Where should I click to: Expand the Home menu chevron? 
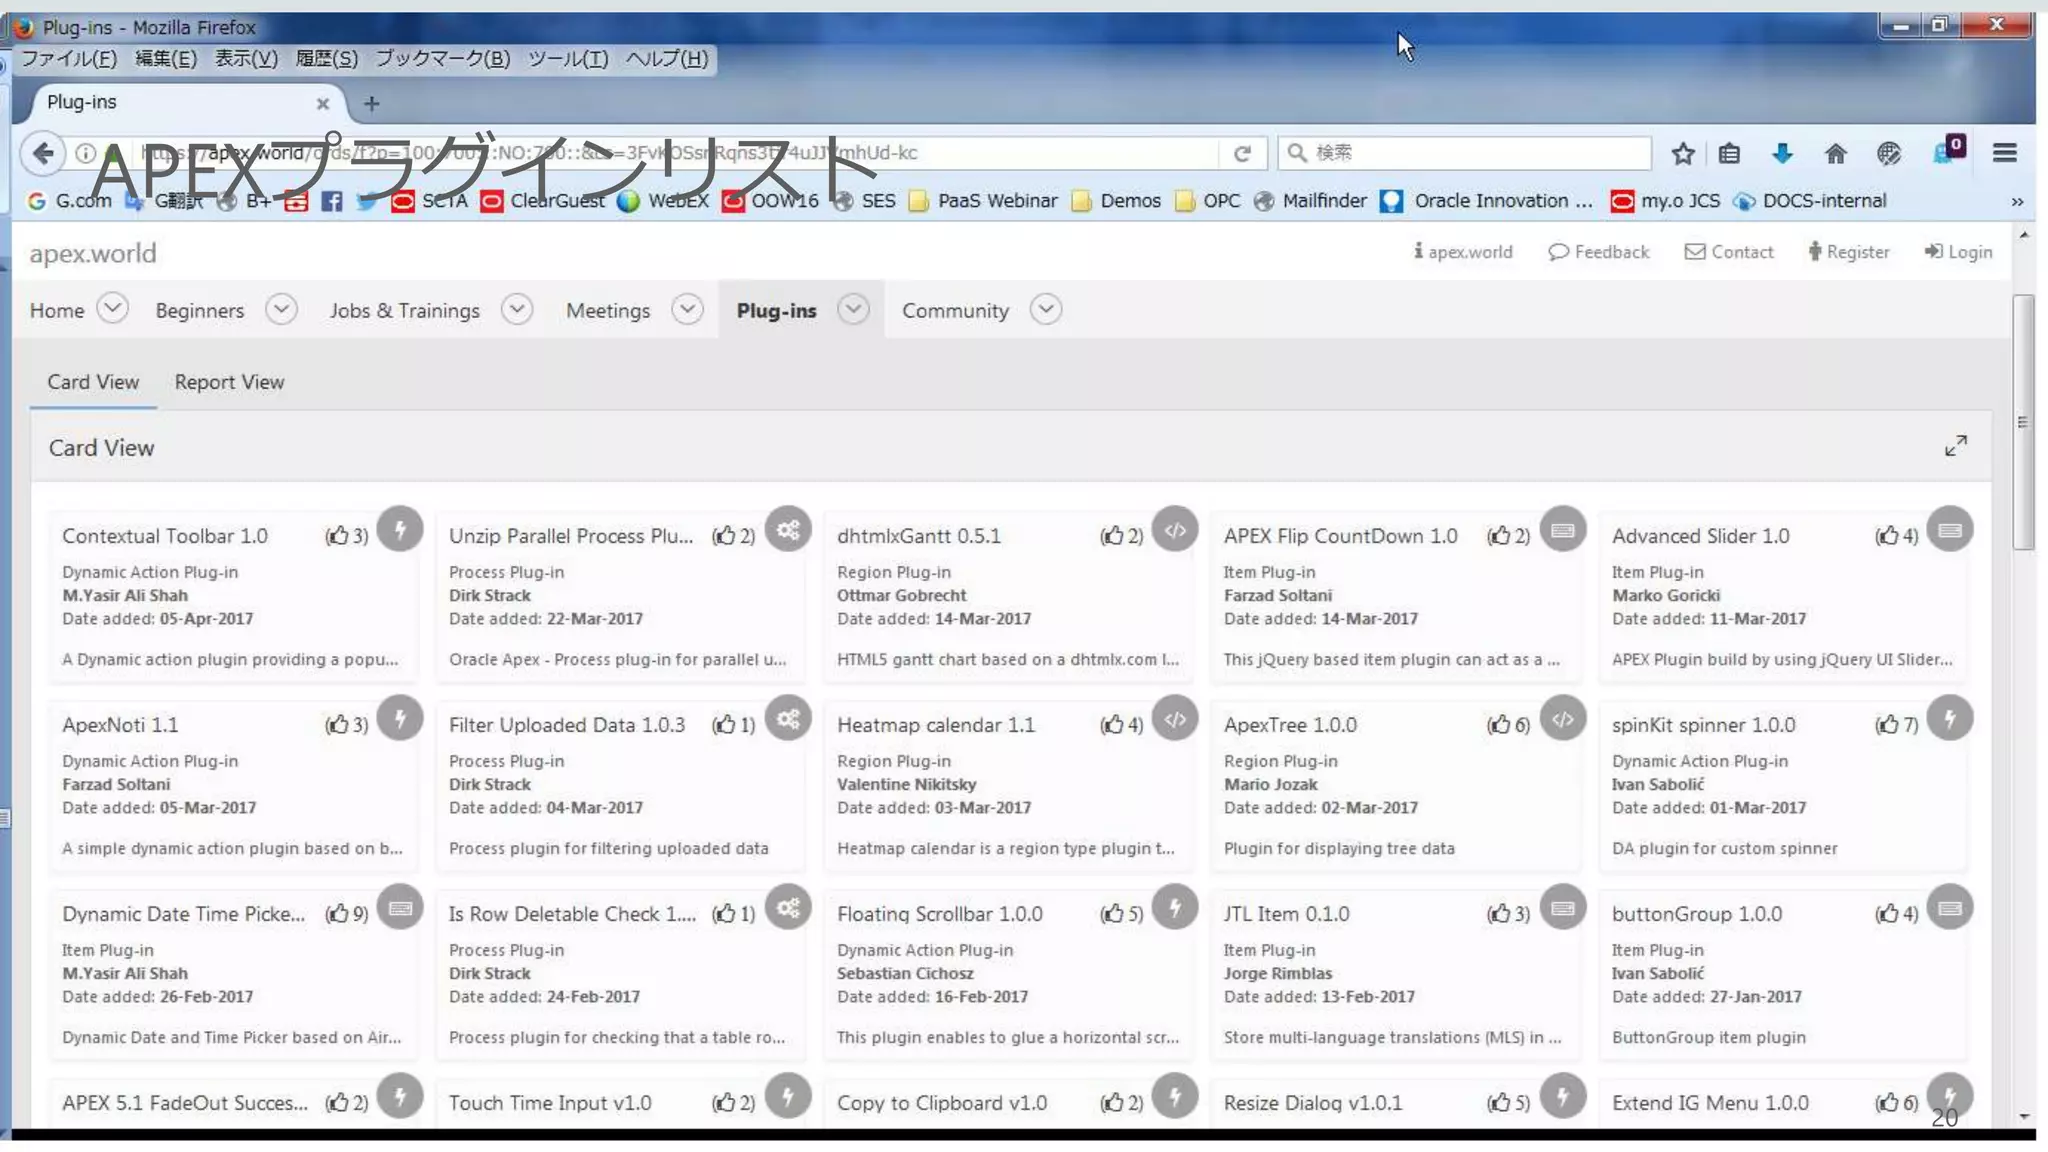pyautogui.click(x=113, y=309)
